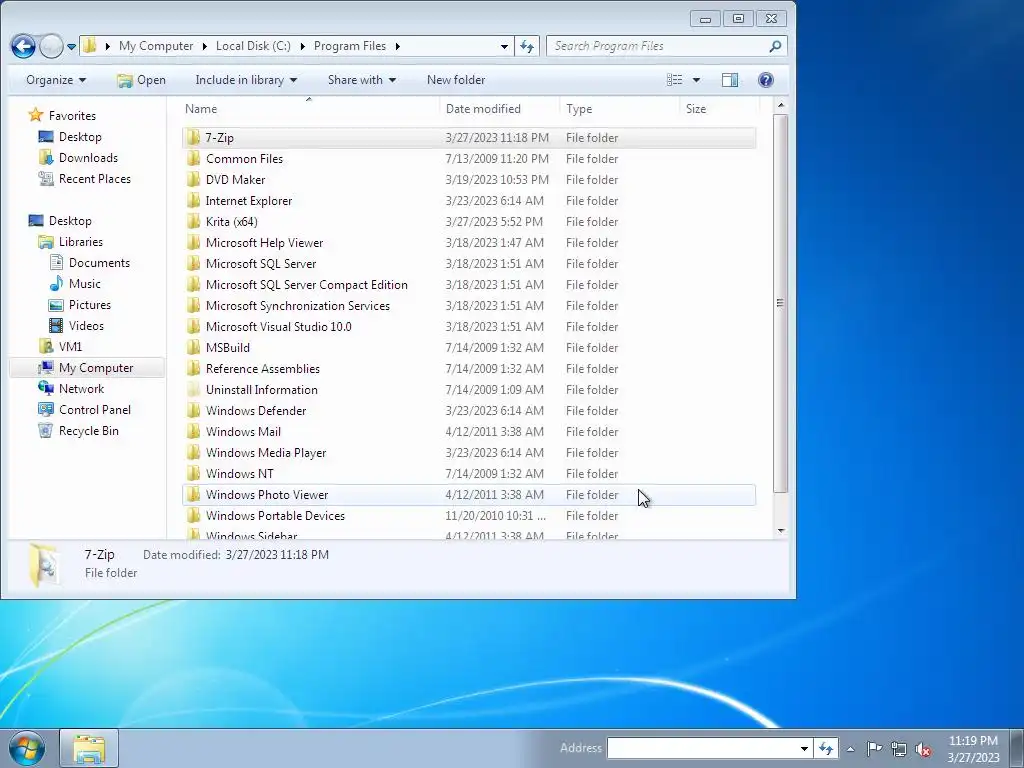Screen dimensions: 1024x768
Task: Select the 7-Zip folder icon
Action: point(193,138)
